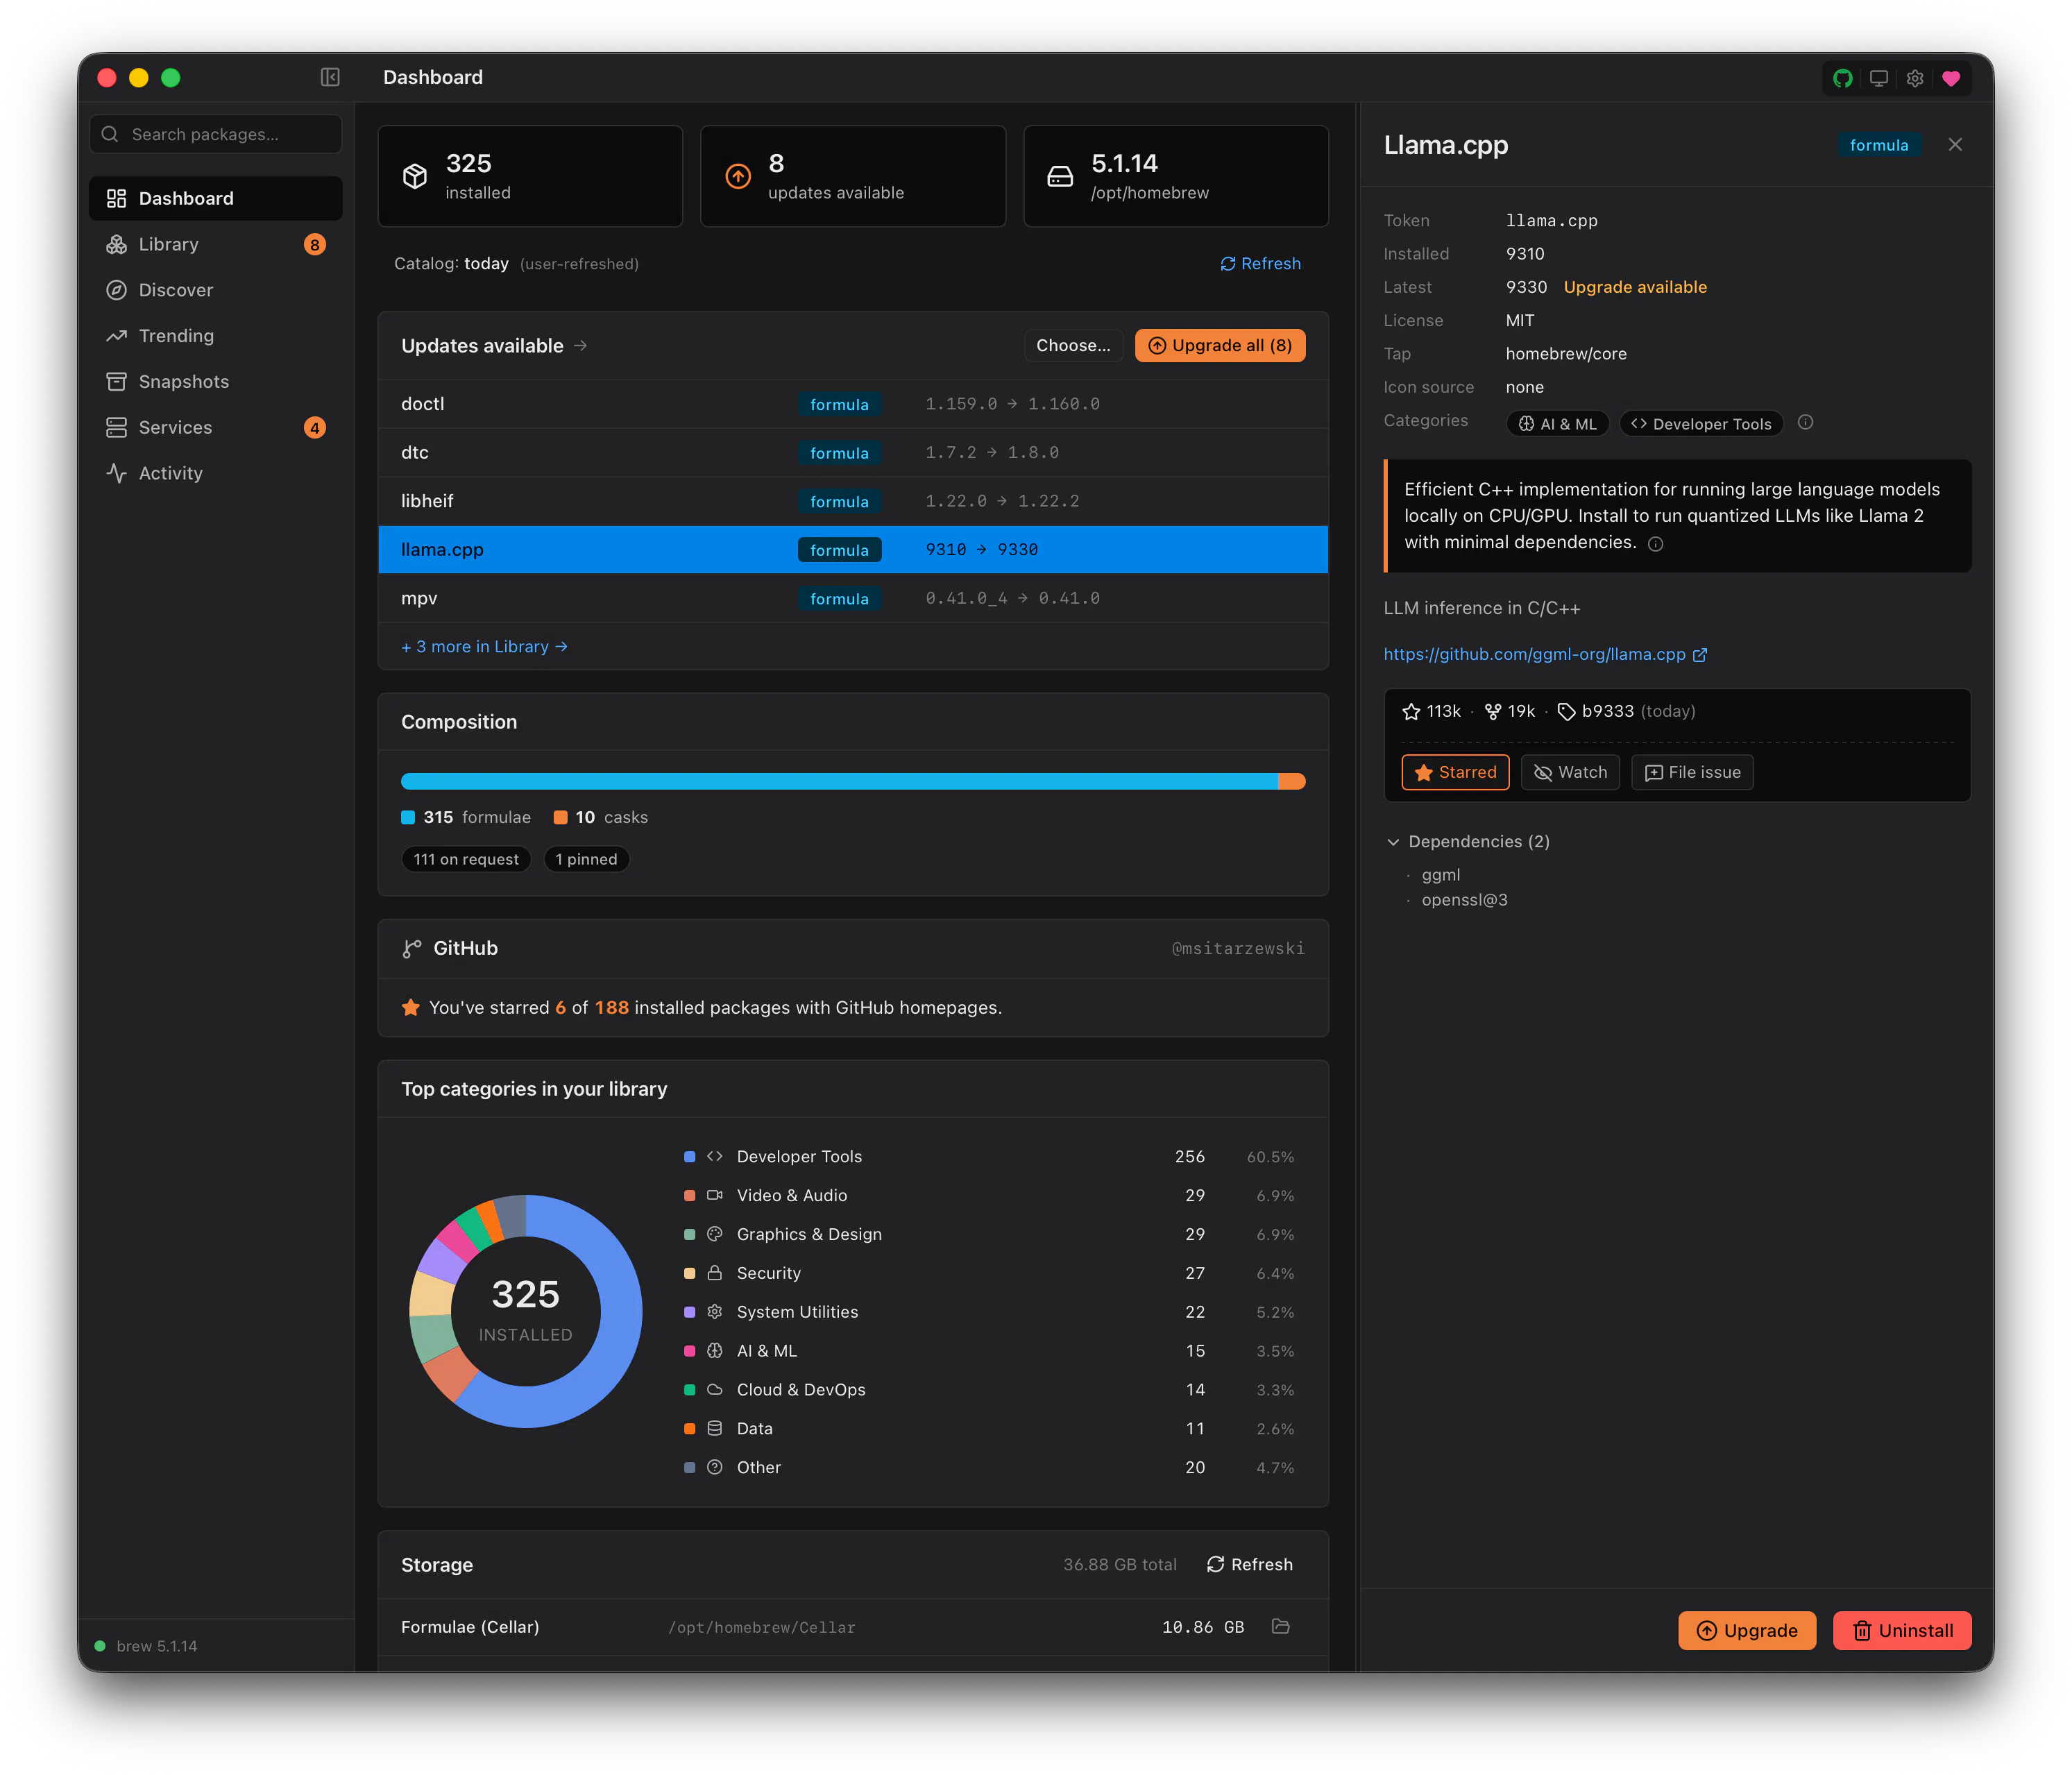This screenshot has width=2072, height=1775.
Task: Click the info icon after description text
Action: click(1655, 544)
